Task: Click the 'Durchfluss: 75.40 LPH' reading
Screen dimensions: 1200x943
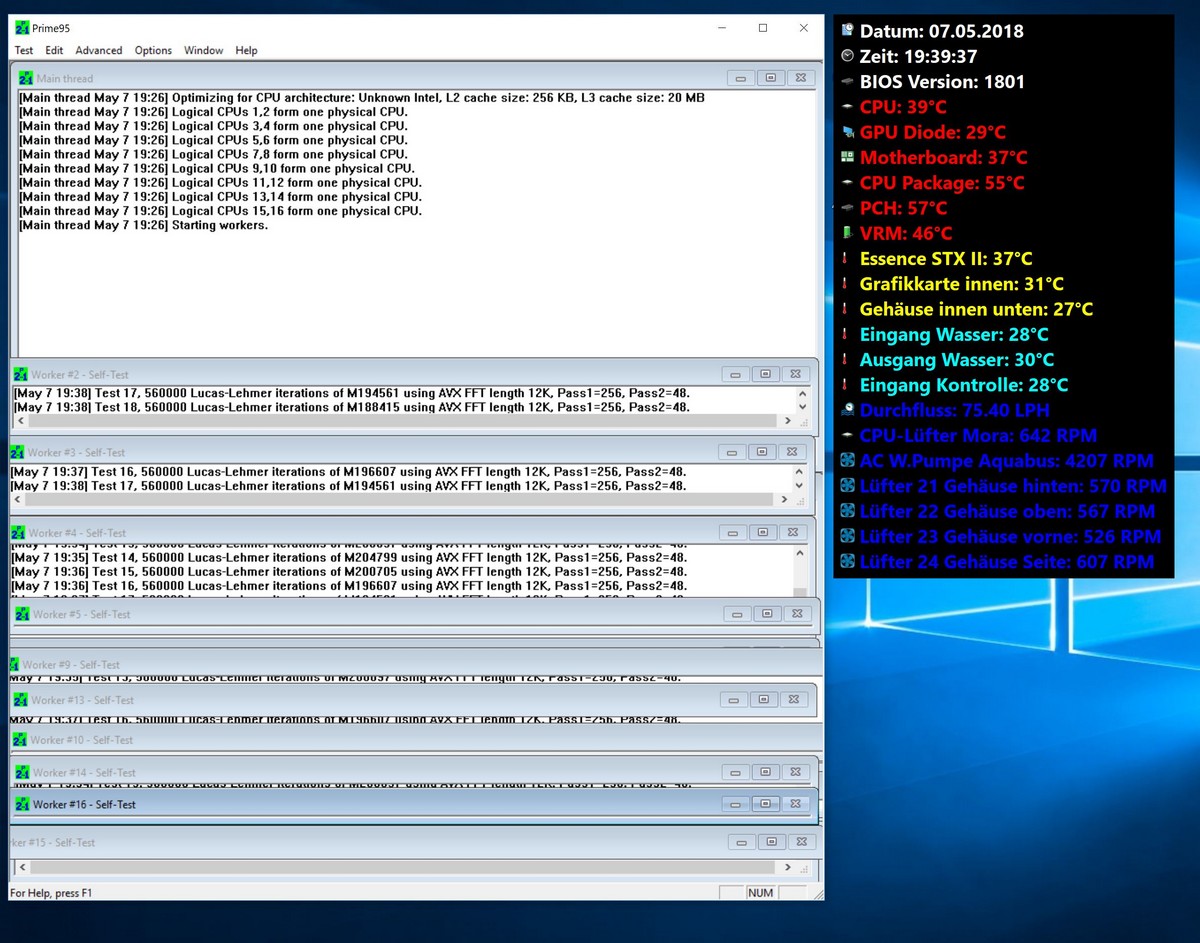Action: click(x=954, y=410)
